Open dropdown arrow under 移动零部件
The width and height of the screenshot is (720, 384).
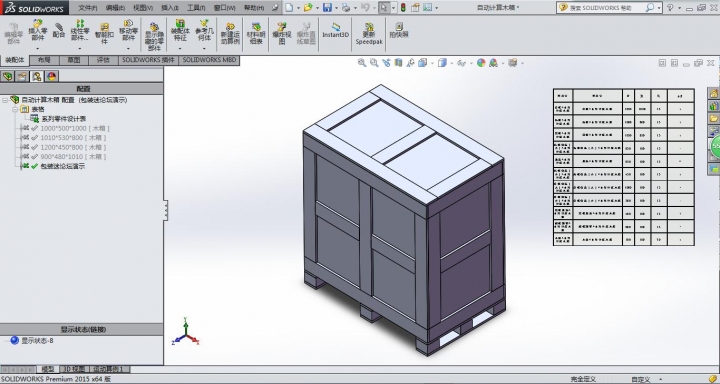pyautogui.click(x=128, y=48)
